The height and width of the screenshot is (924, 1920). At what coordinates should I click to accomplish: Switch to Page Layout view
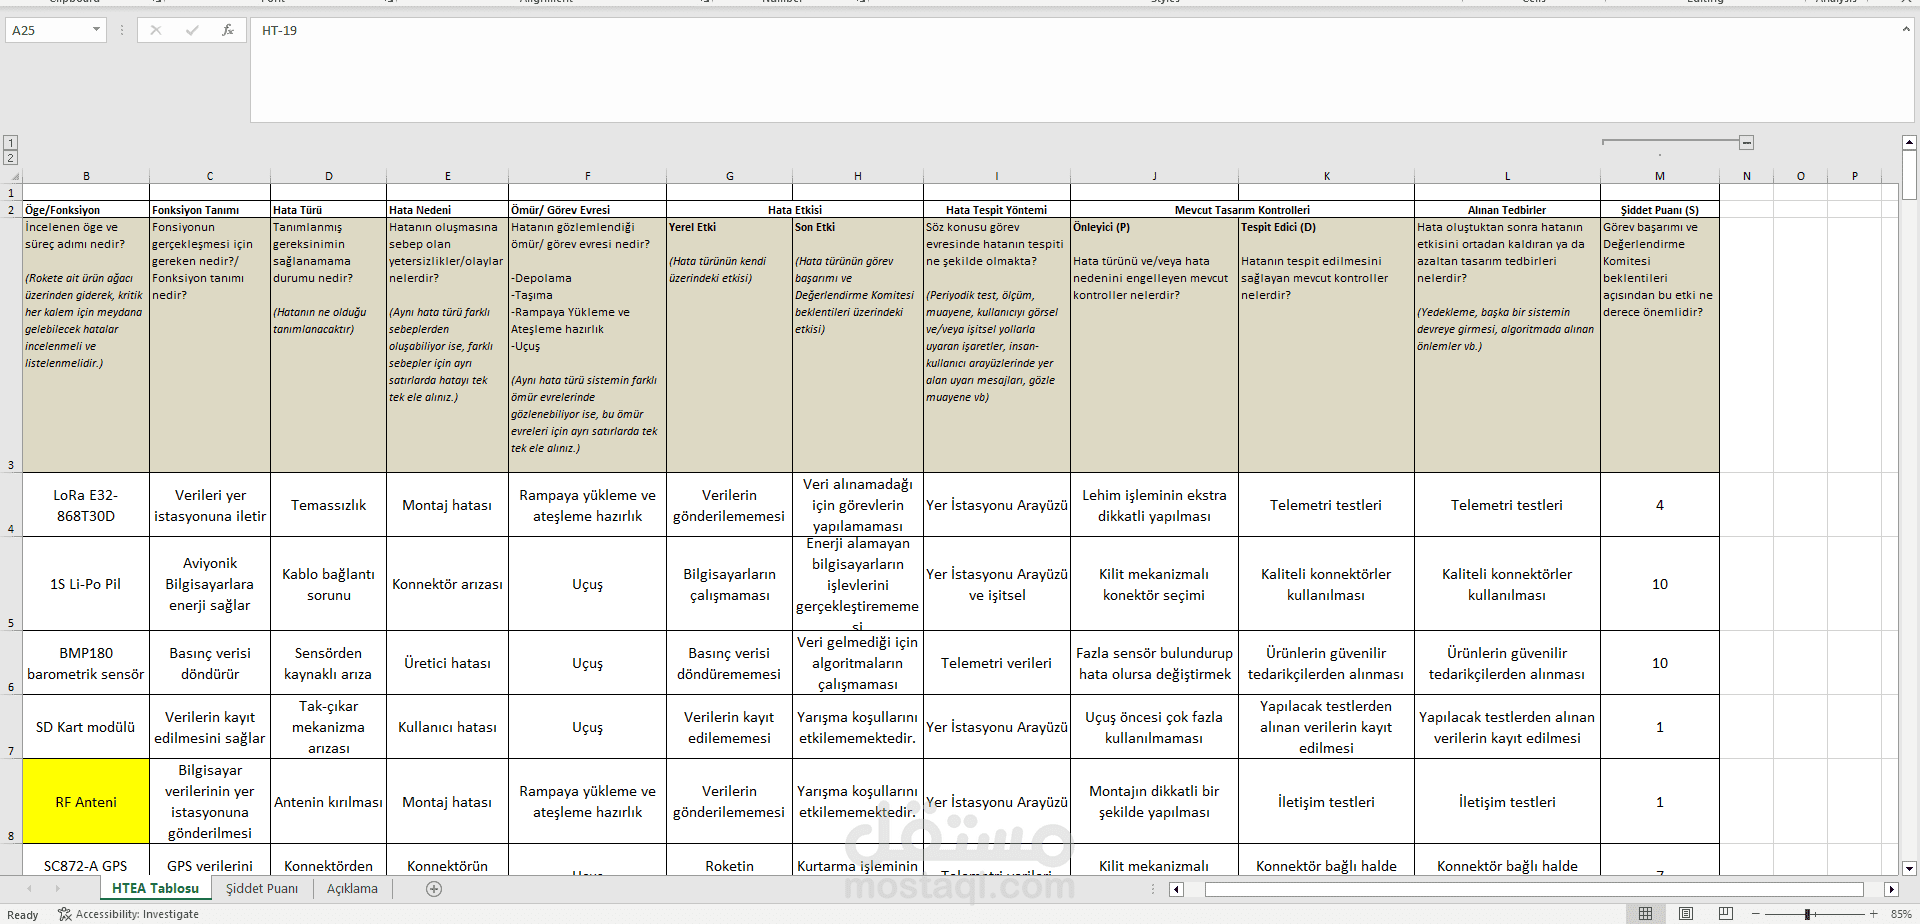(x=1686, y=914)
